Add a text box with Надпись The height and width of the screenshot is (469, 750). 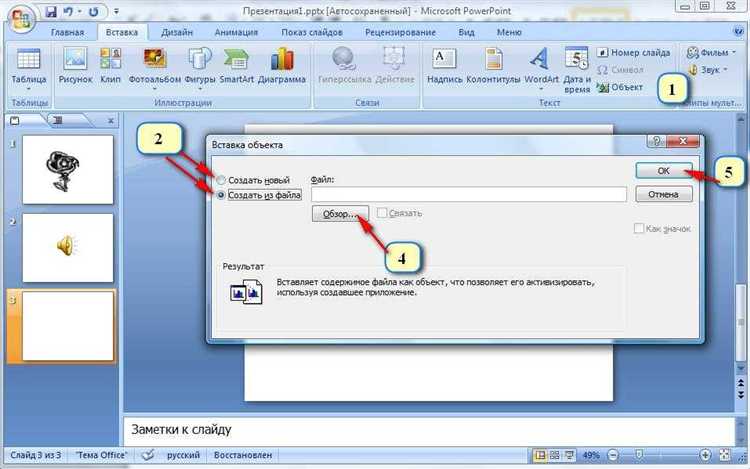point(444,67)
